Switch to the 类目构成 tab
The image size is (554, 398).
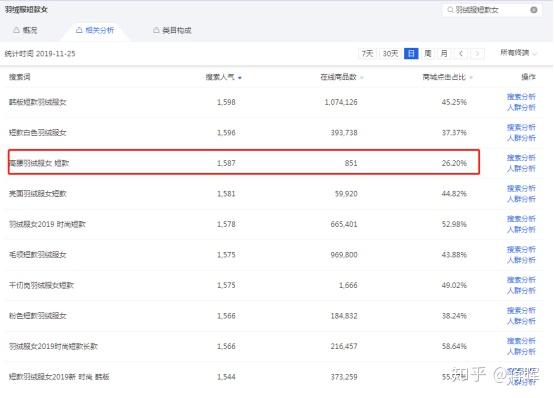[x=172, y=30]
